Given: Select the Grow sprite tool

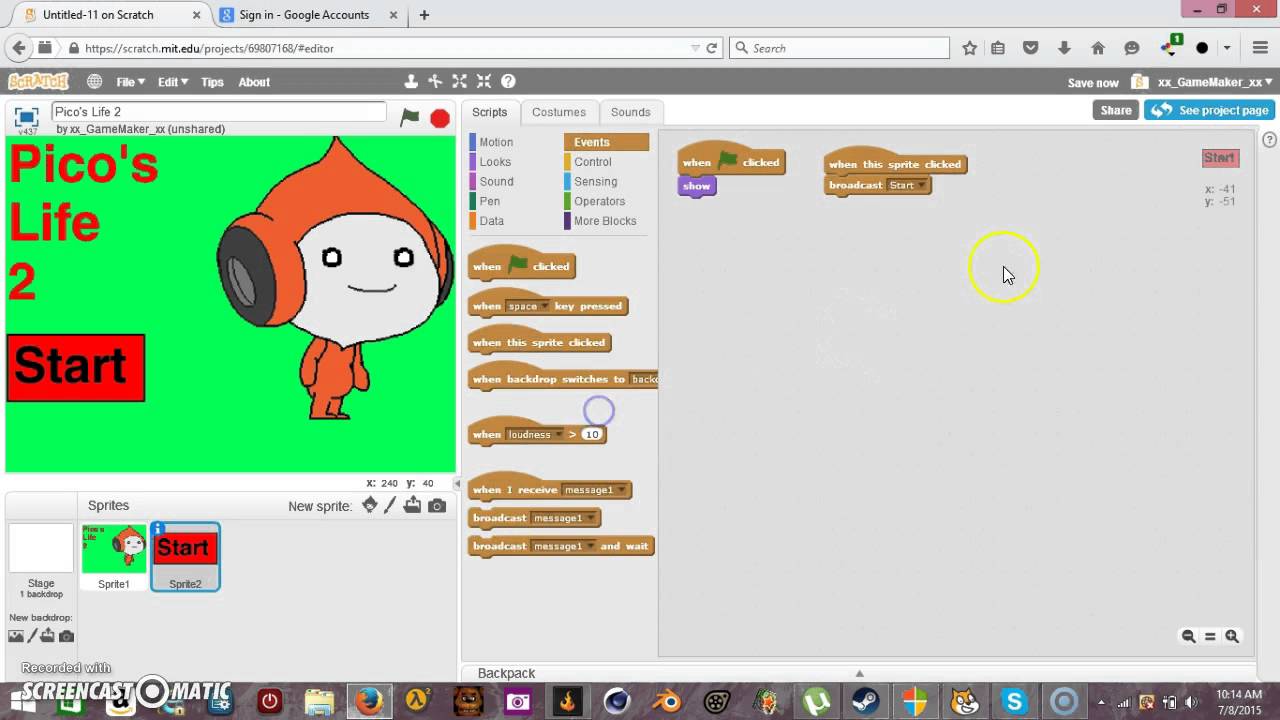Looking at the screenshot, I should pyautogui.click(x=460, y=82).
